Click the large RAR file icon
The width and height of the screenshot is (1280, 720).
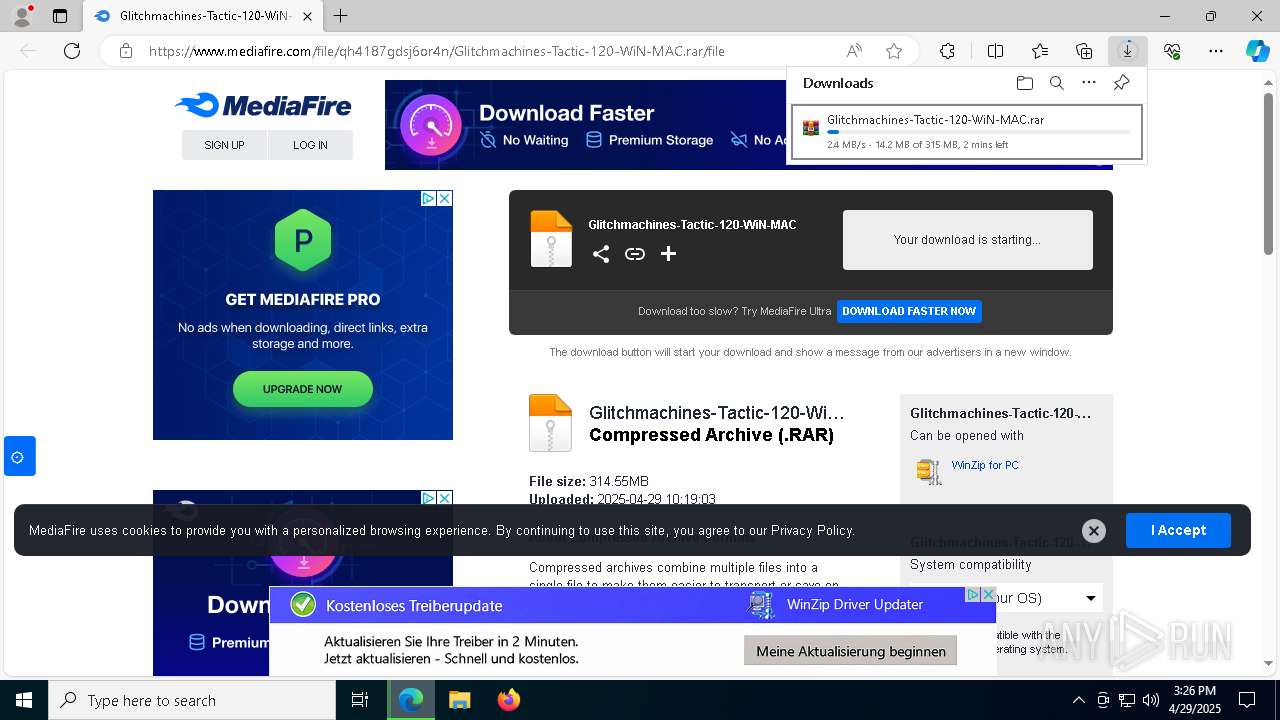[x=550, y=423]
